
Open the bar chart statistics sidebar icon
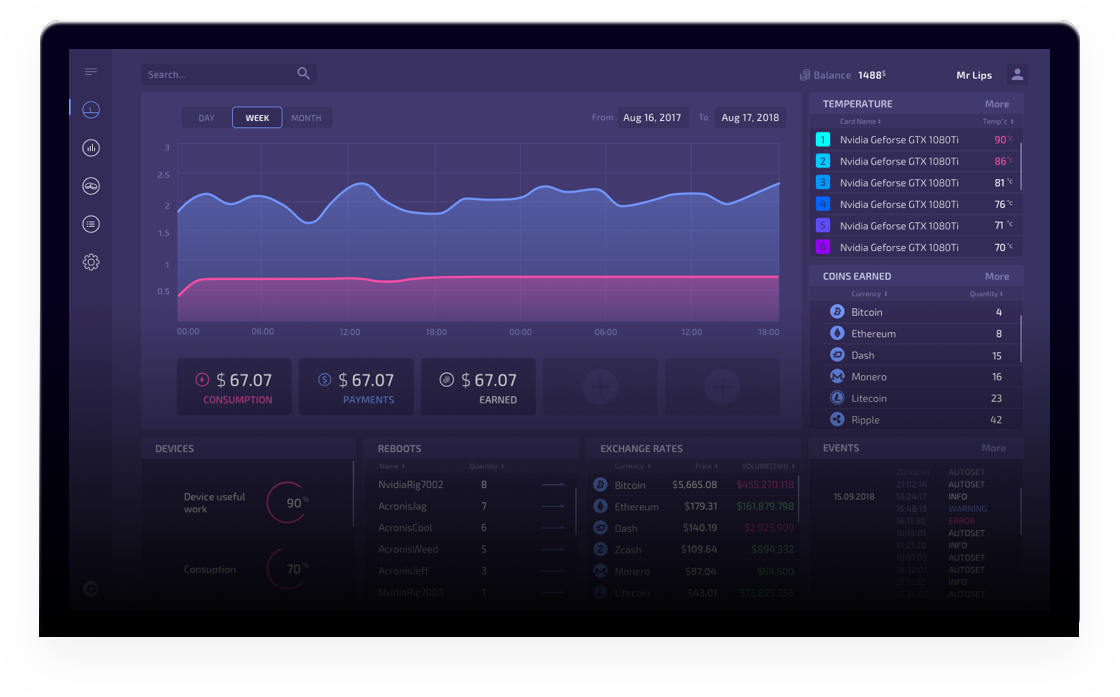point(91,148)
